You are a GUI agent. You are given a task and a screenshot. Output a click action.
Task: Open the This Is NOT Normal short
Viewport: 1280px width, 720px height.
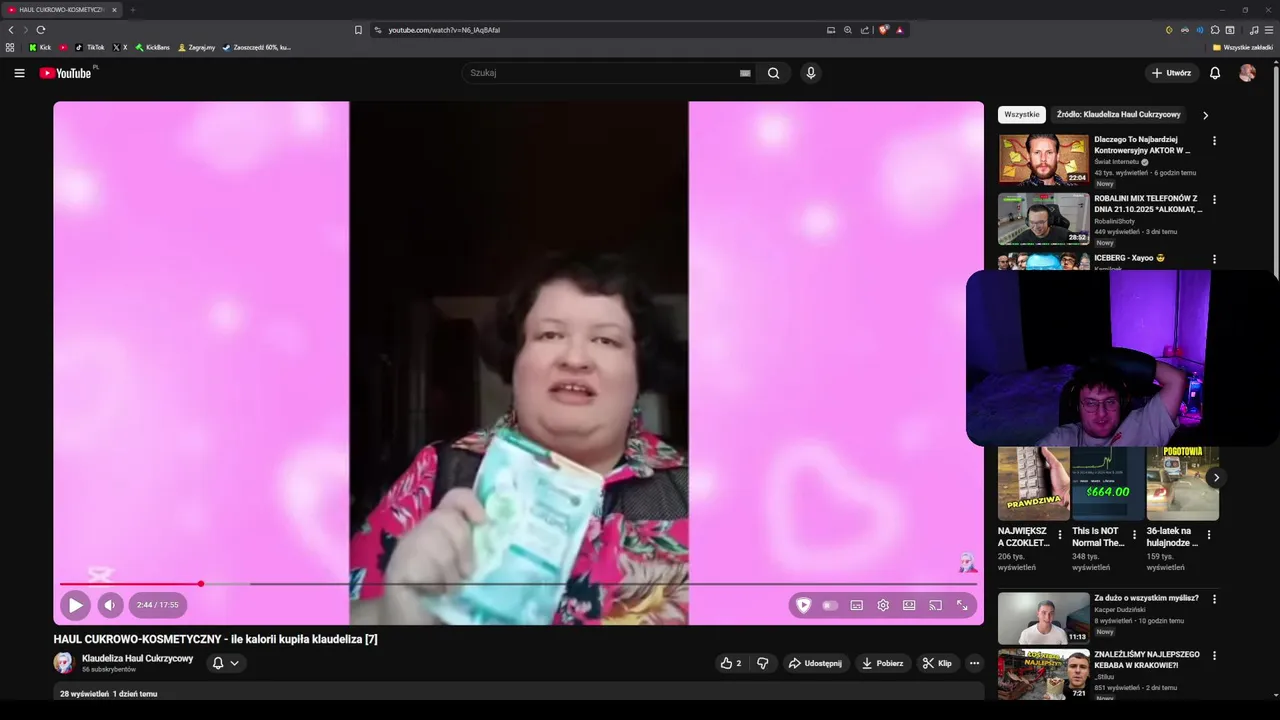[1108, 483]
